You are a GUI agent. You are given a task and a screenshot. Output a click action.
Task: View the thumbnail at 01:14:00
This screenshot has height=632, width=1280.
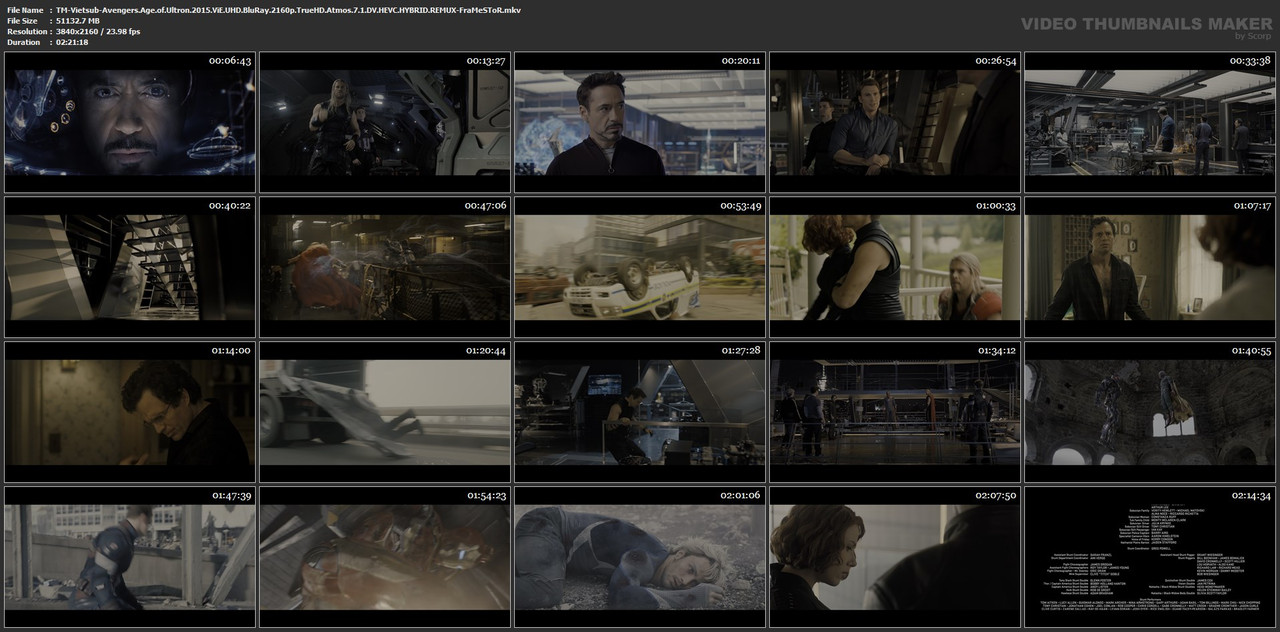coord(130,412)
